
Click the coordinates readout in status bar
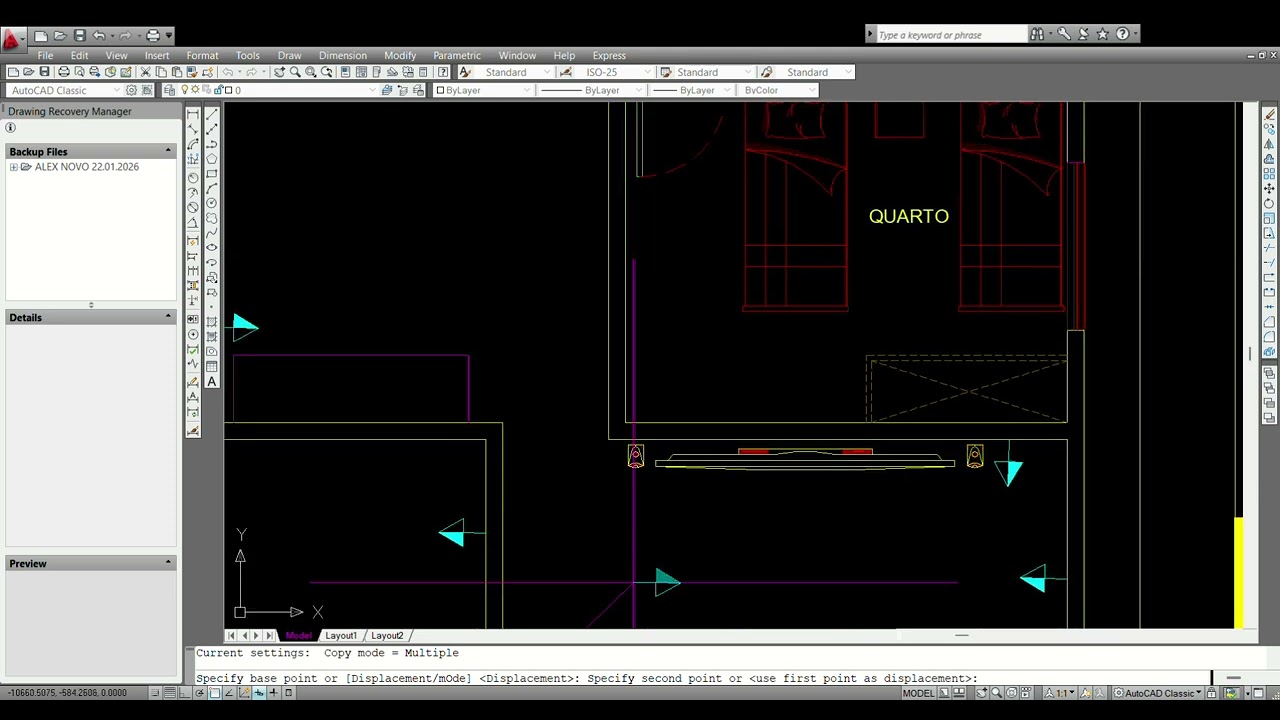(x=67, y=693)
